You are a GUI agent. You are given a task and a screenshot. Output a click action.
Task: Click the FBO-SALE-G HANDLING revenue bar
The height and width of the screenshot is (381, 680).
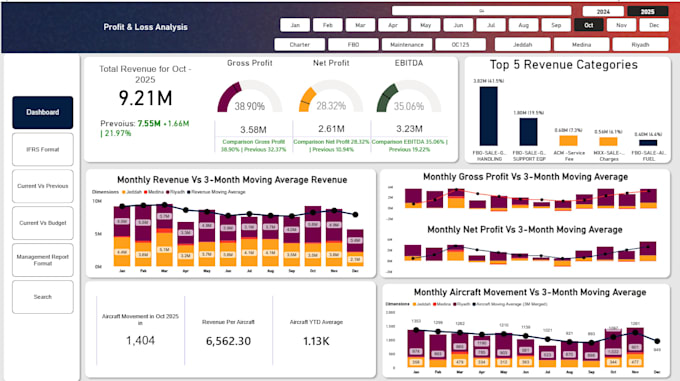[x=489, y=116]
